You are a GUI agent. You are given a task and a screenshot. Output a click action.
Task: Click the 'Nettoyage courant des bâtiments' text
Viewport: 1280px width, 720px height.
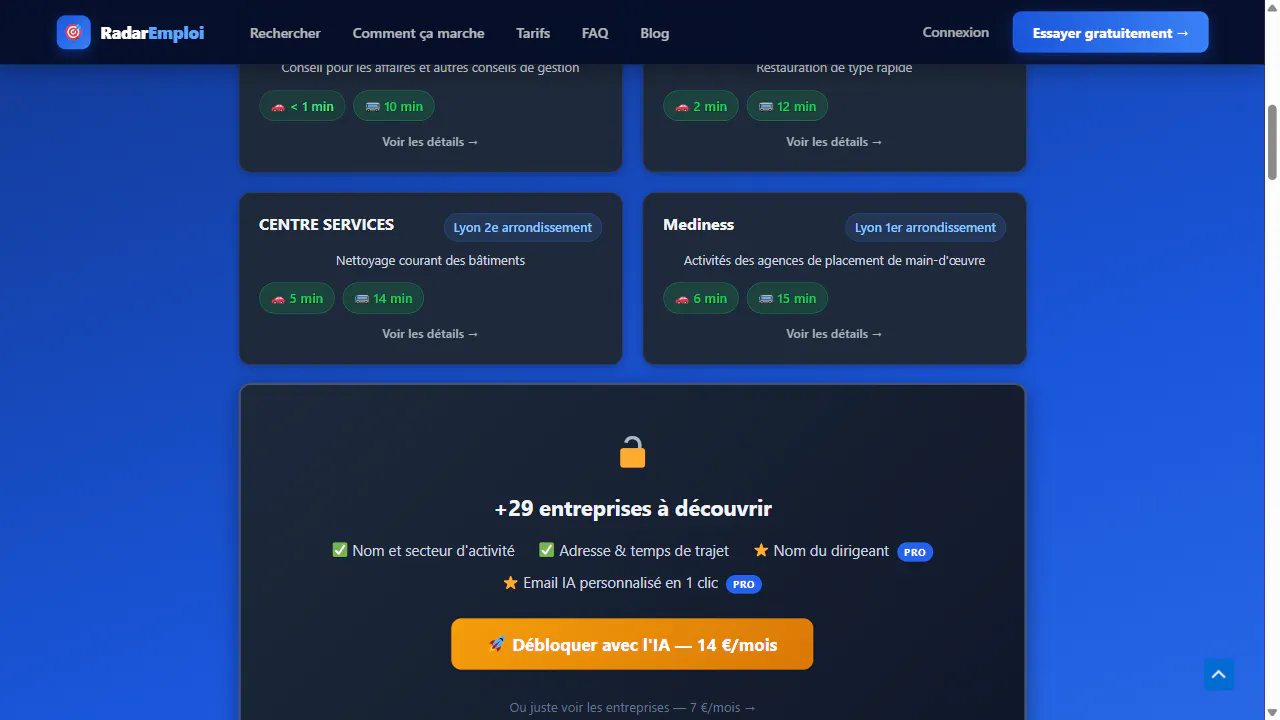pos(430,260)
